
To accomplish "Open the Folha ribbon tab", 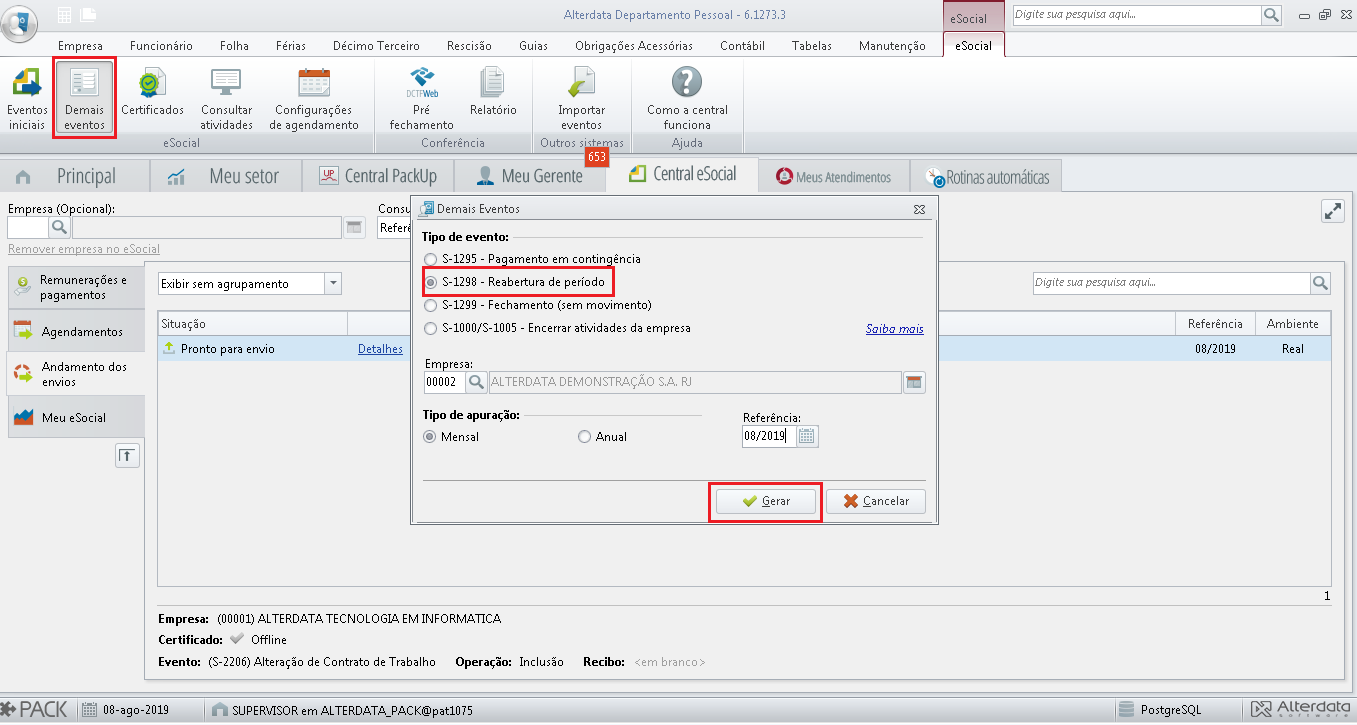I will coord(234,46).
